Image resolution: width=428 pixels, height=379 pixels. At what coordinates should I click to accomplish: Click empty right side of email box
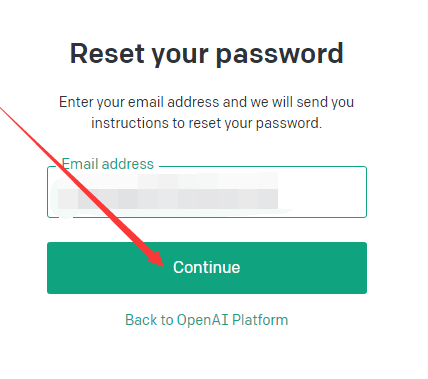click(322, 192)
